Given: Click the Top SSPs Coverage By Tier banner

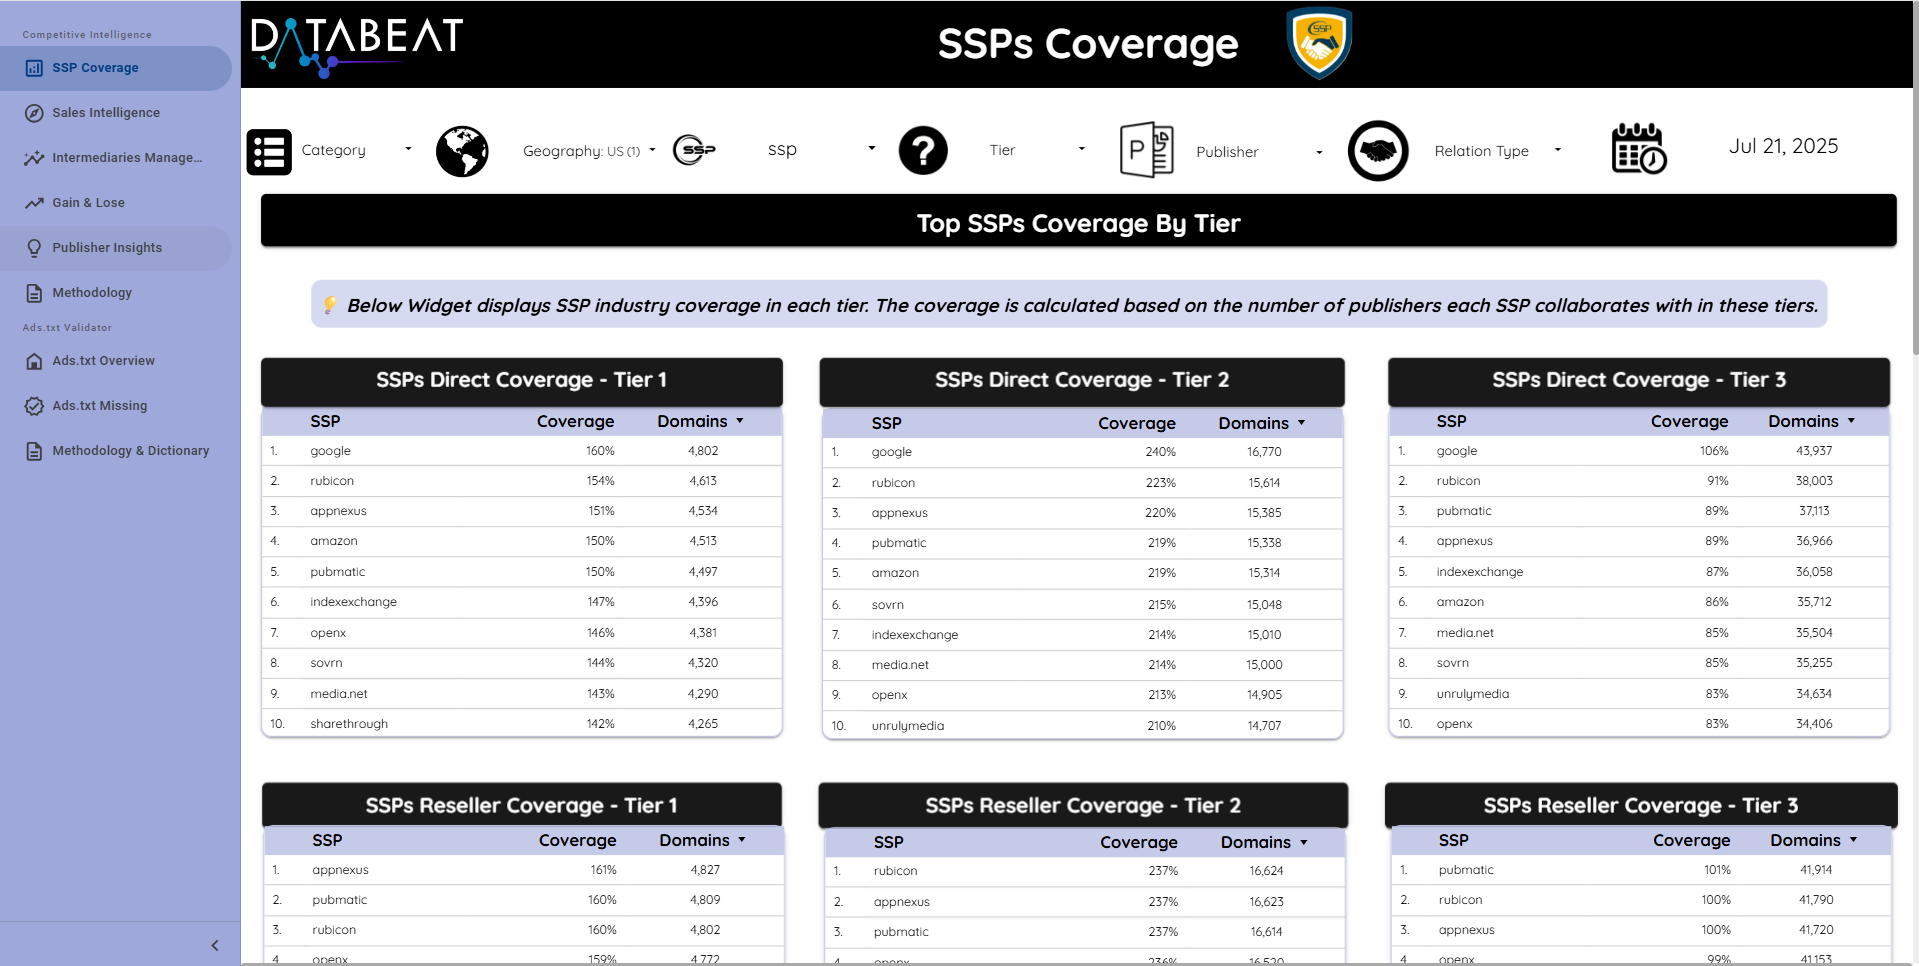Looking at the screenshot, I should pos(1078,221).
